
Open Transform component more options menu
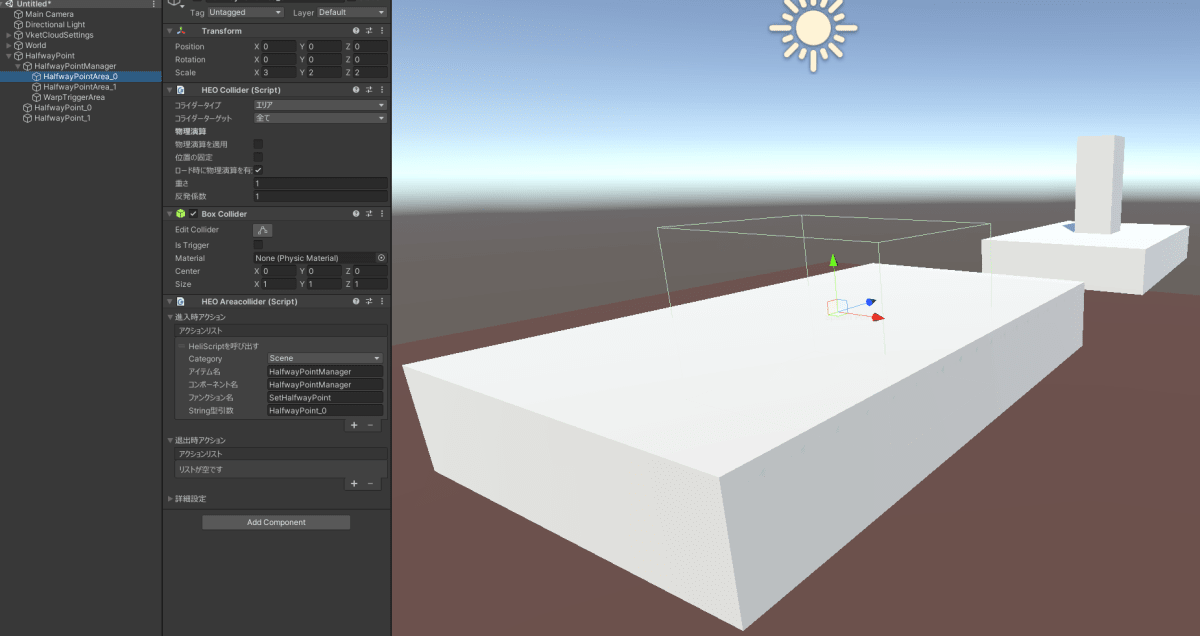(382, 31)
